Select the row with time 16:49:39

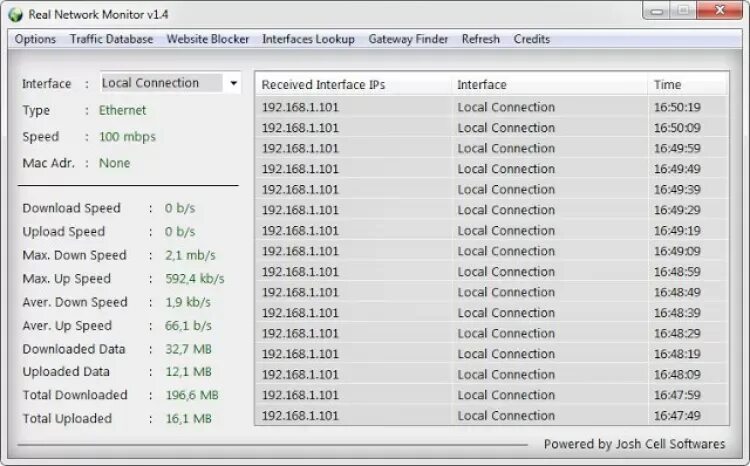tap(492, 189)
